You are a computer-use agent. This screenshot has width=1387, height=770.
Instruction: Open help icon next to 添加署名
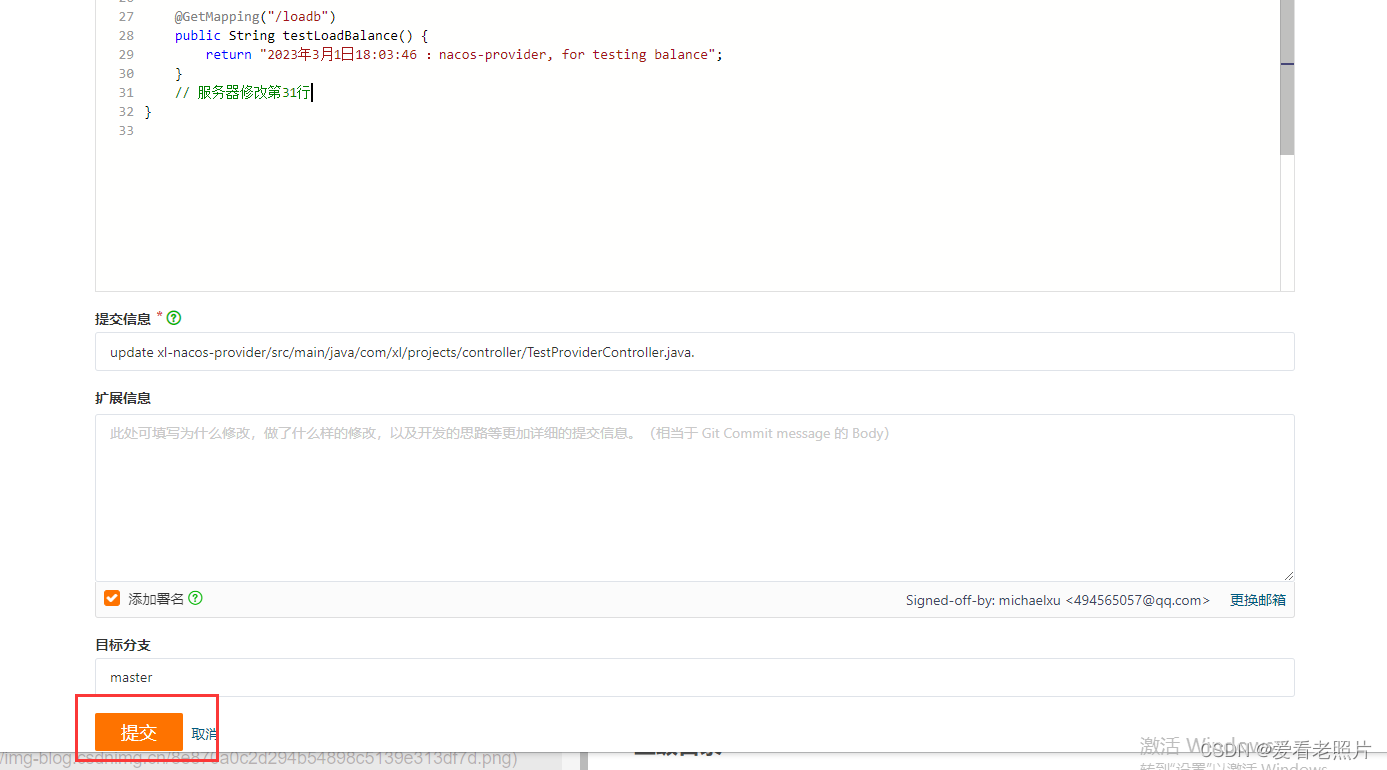[196, 598]
